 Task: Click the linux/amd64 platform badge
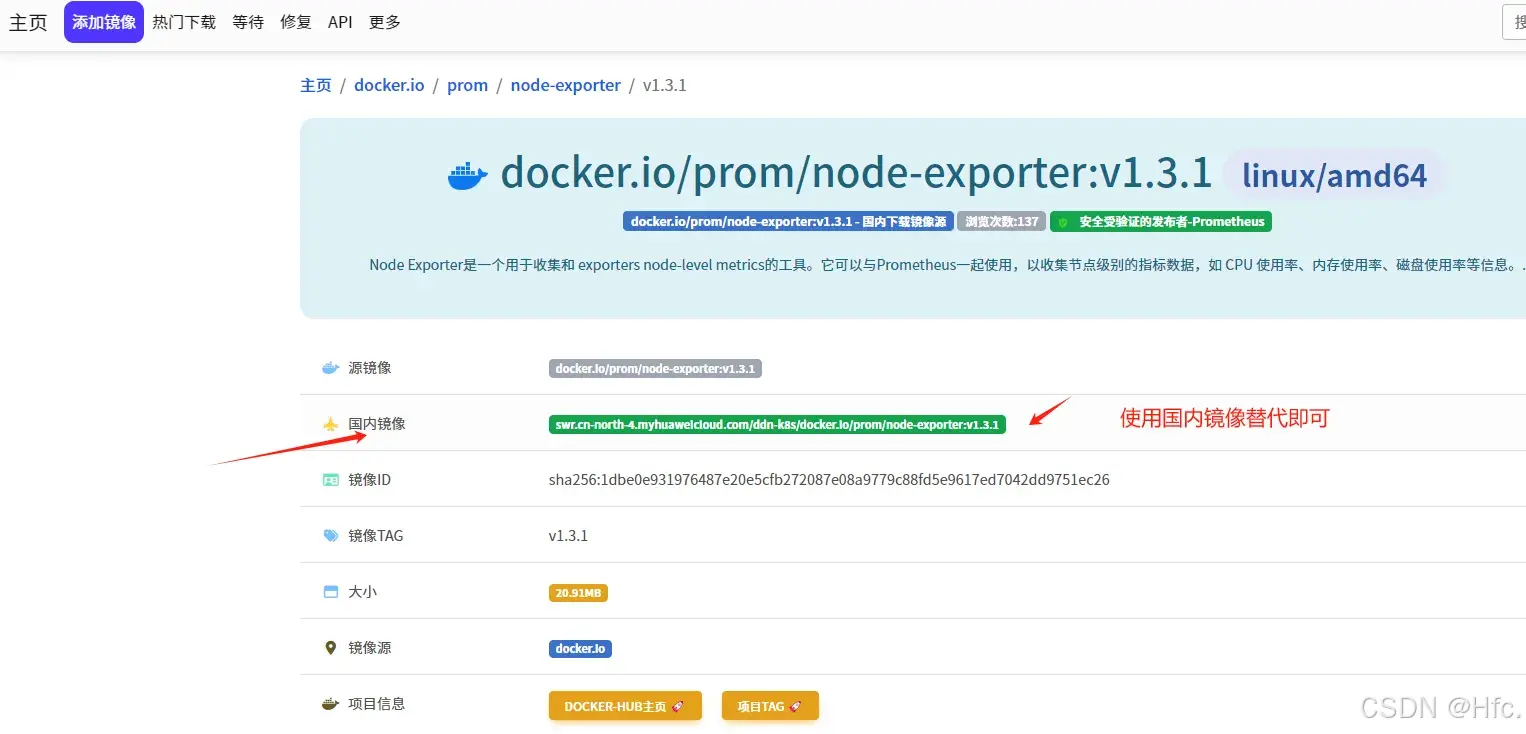1334,175
